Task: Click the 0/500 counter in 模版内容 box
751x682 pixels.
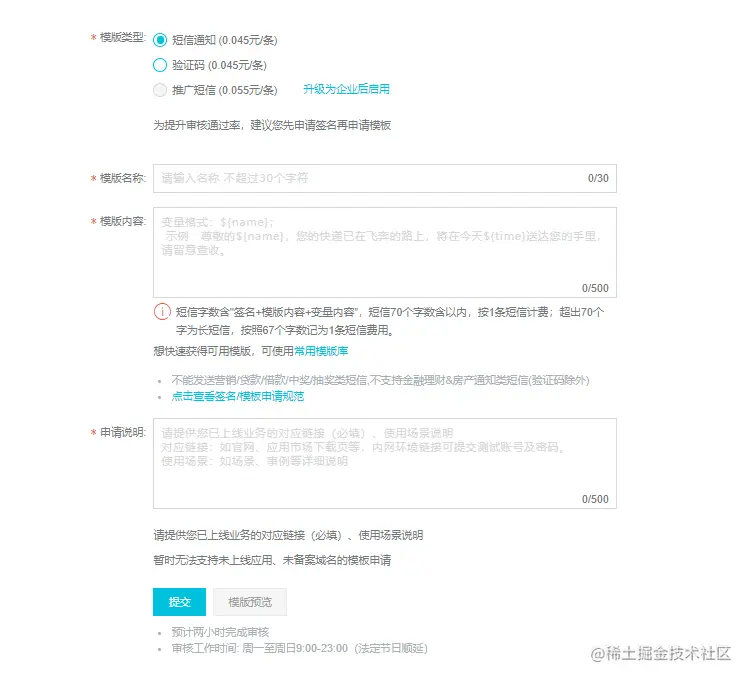Action: click(595, 288)
